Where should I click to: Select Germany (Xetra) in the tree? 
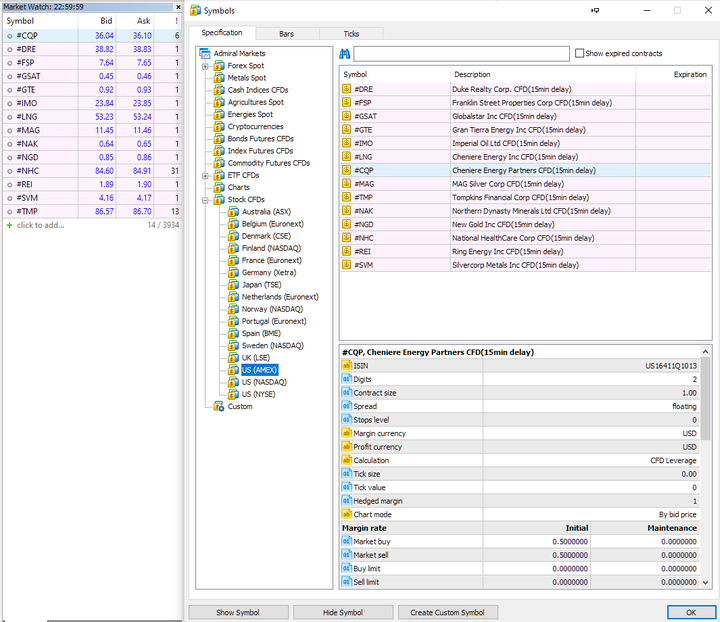(269, 272)
